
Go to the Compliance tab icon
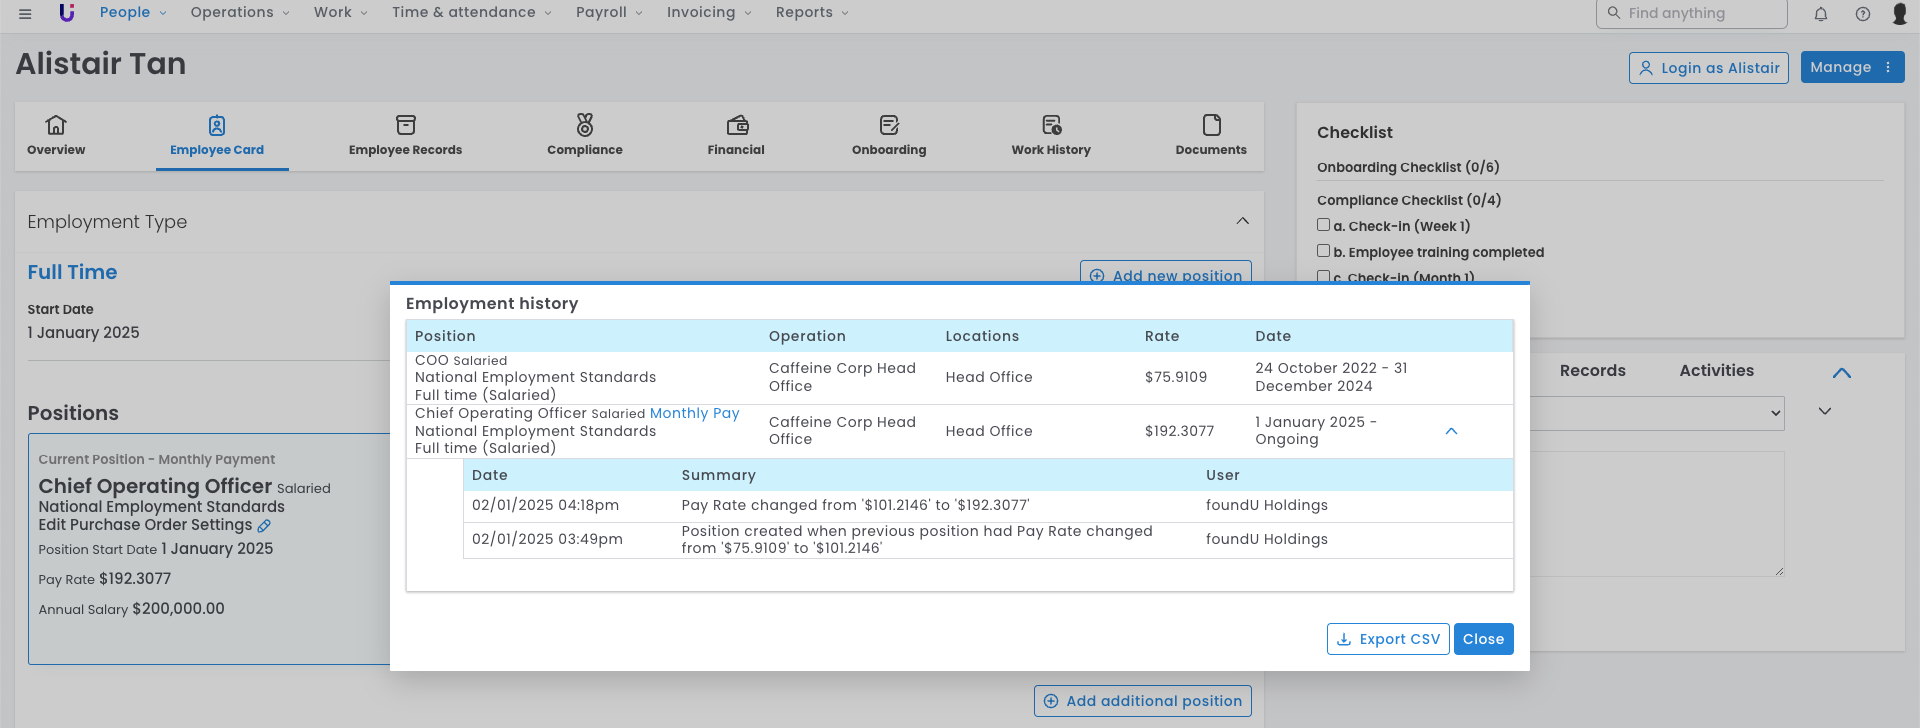pos(584,125)
